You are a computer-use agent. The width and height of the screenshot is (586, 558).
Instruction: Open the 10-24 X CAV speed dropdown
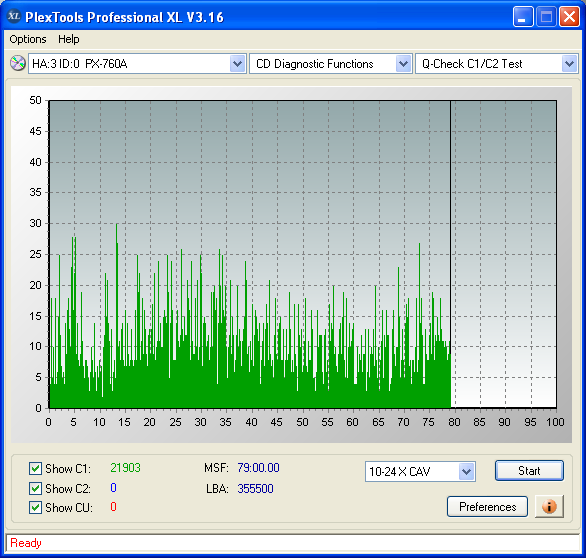coord(466,472)
